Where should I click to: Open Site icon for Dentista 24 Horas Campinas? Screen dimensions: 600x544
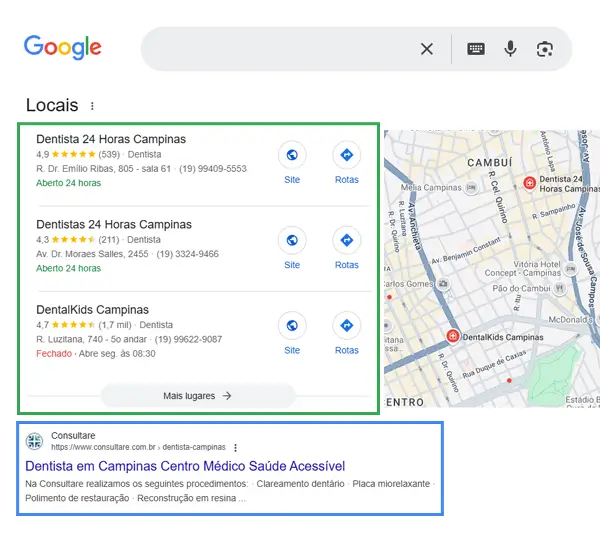pos(292,155)
